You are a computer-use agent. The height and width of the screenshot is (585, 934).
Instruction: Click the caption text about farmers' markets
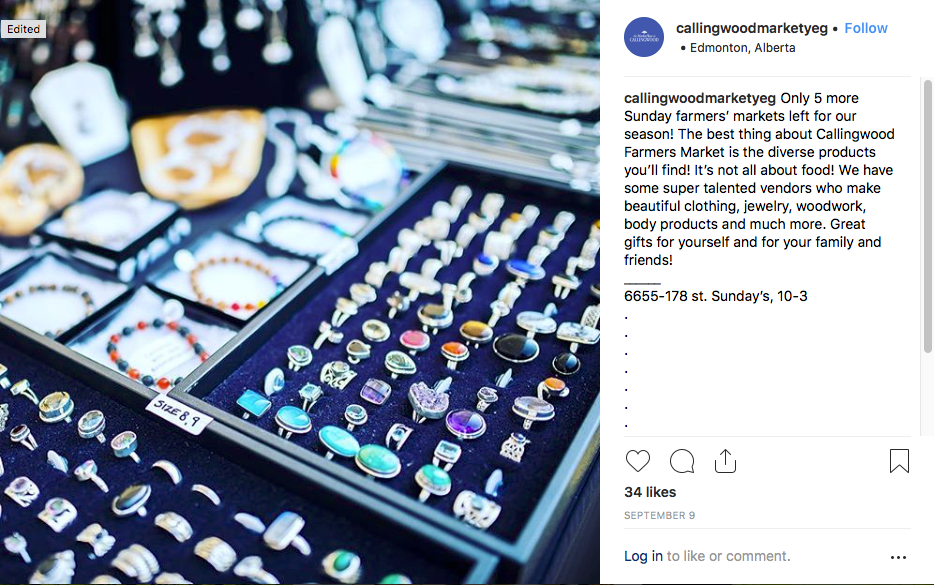click(759, 179)
